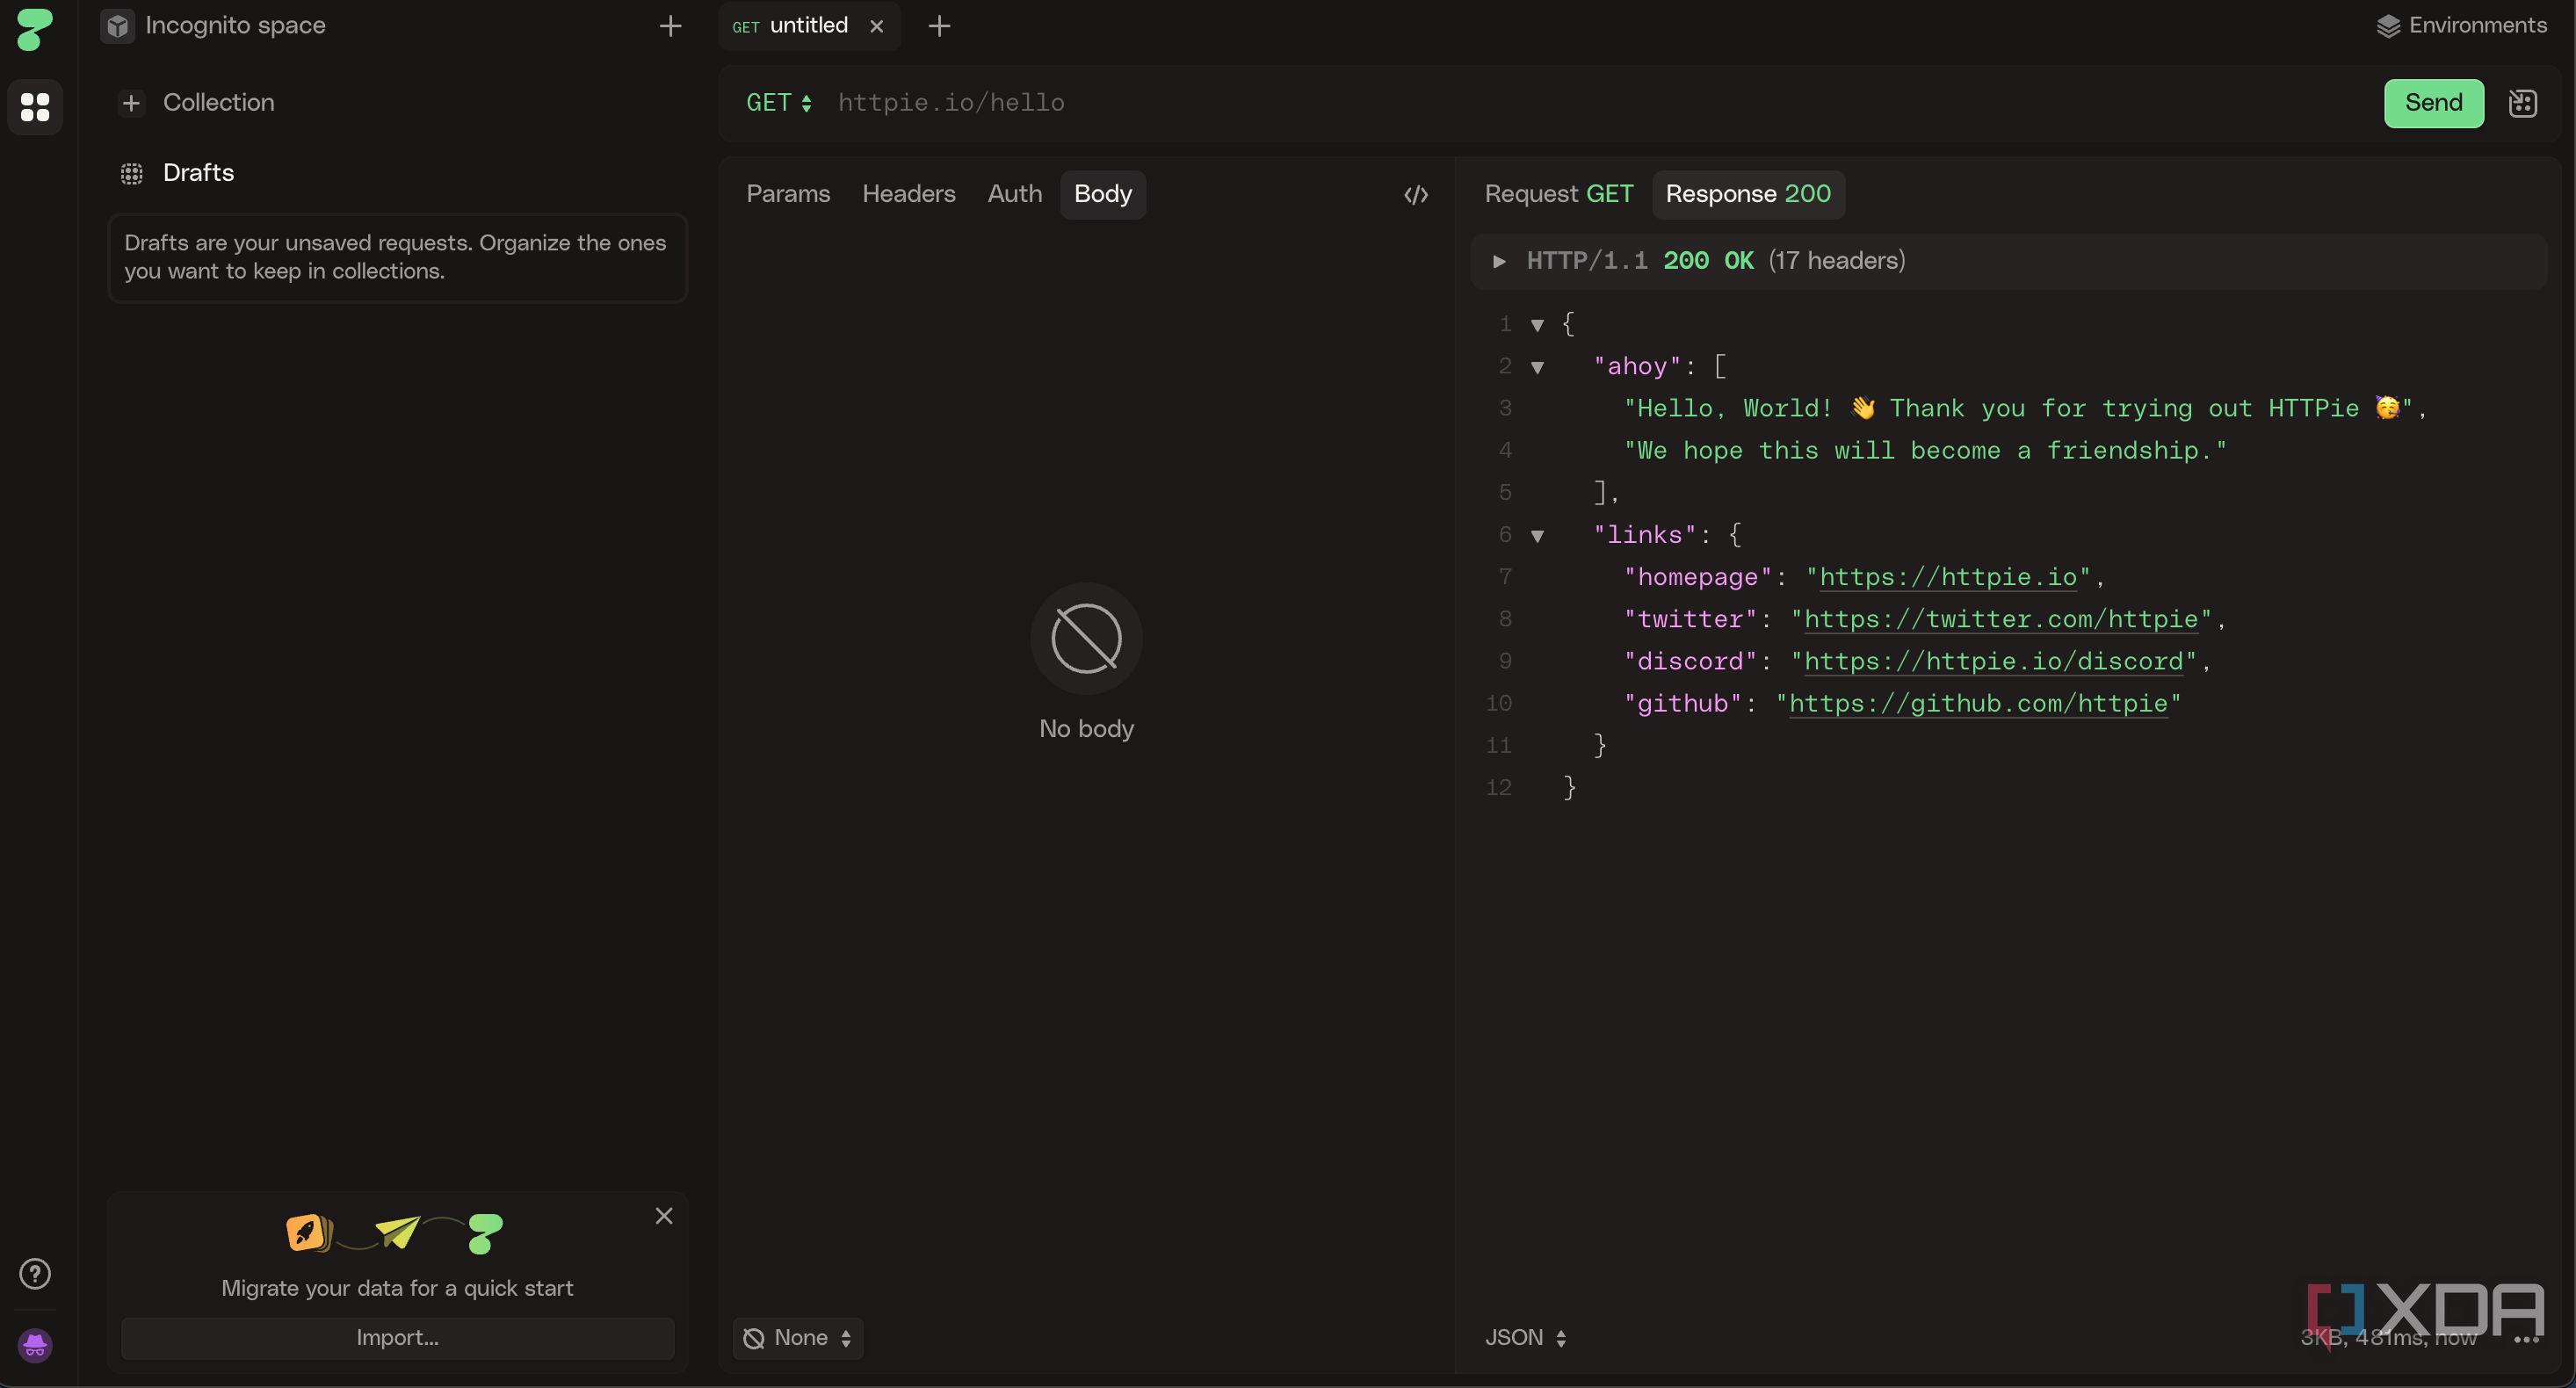Screen dimensions: 2576x1388
Task: Expand the HTTP/1.1 200 OK headers
Action: (1499, 262)
